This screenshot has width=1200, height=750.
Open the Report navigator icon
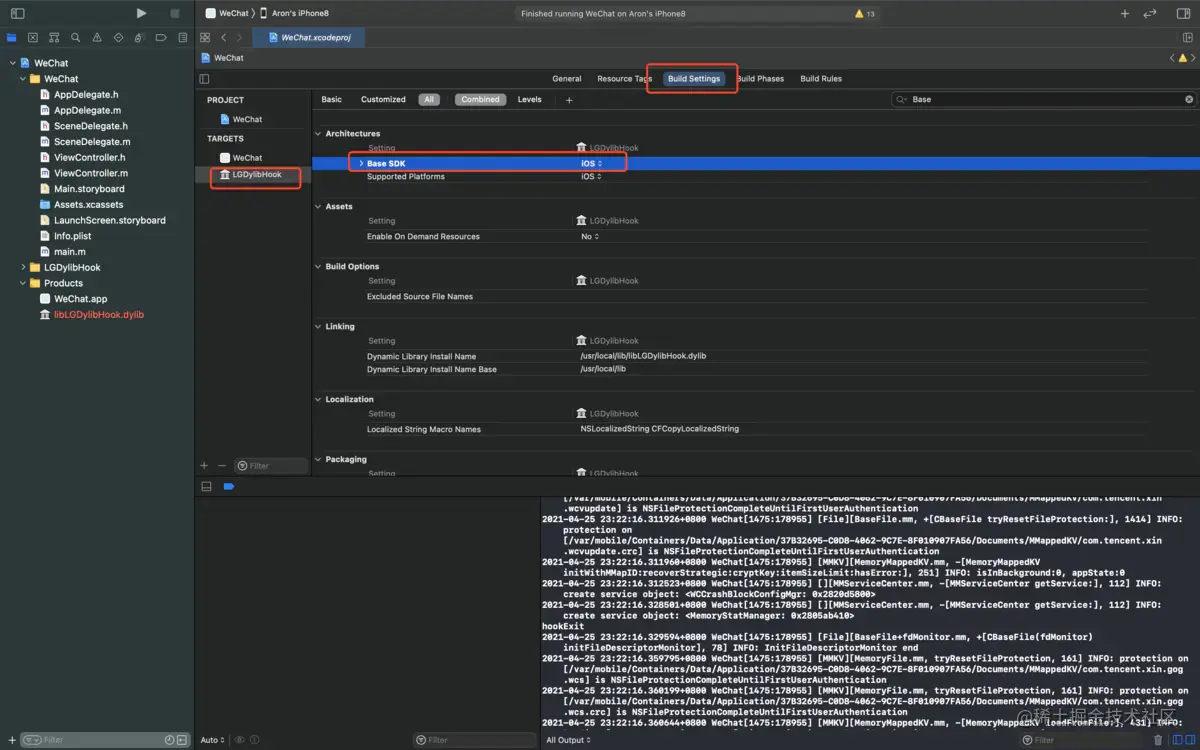pos(182,37)
